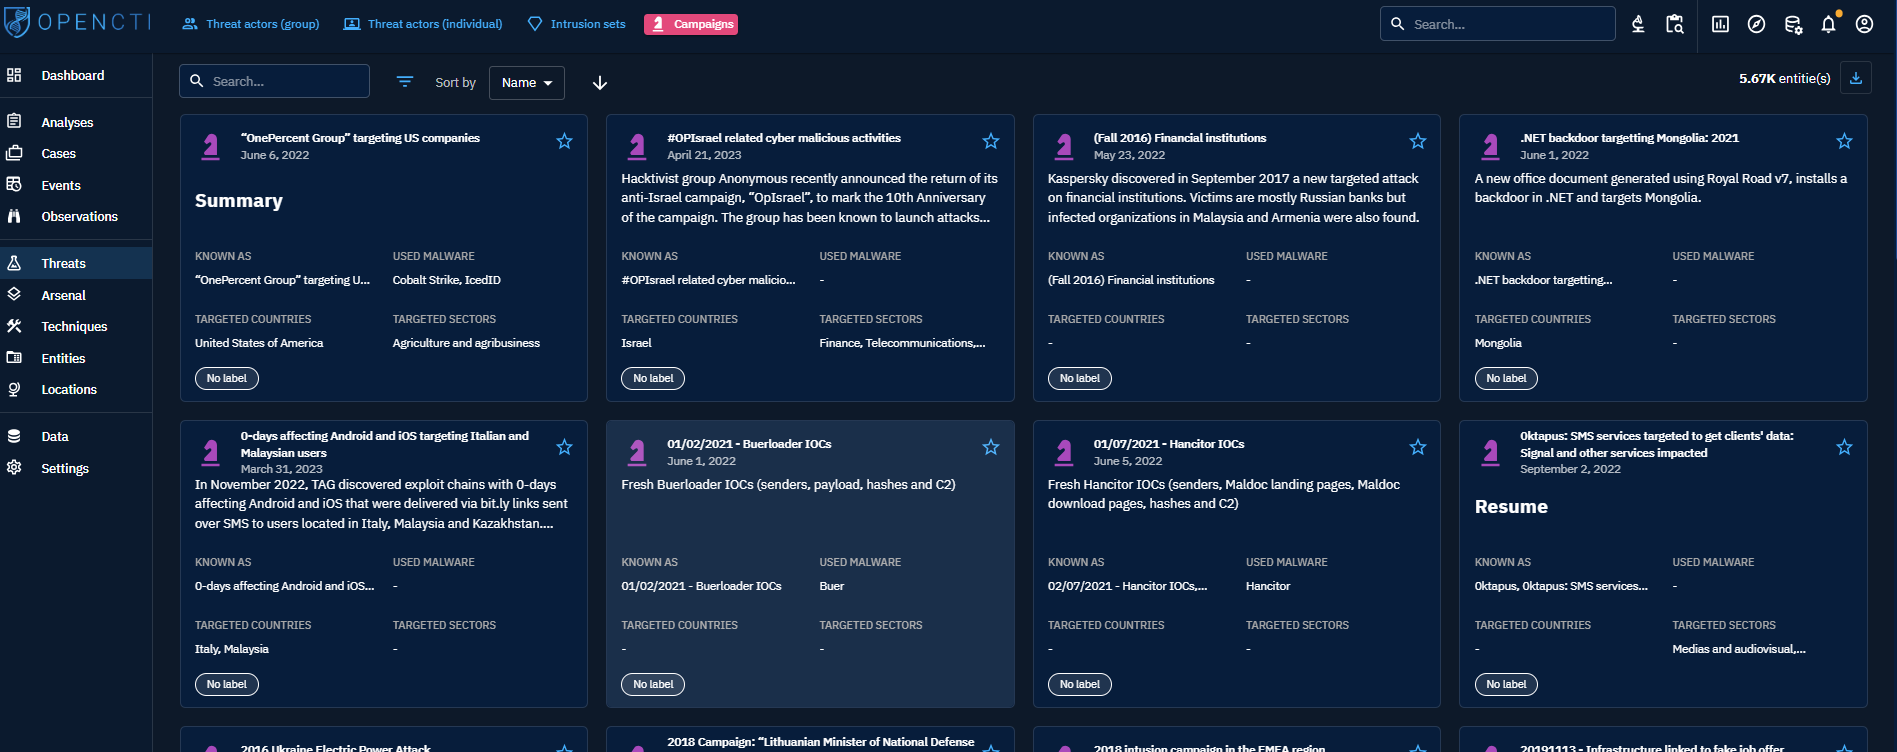
Task: Toggle star on Buerloader IOCs card
Action: pyautogui.click(x=990, y=447)
